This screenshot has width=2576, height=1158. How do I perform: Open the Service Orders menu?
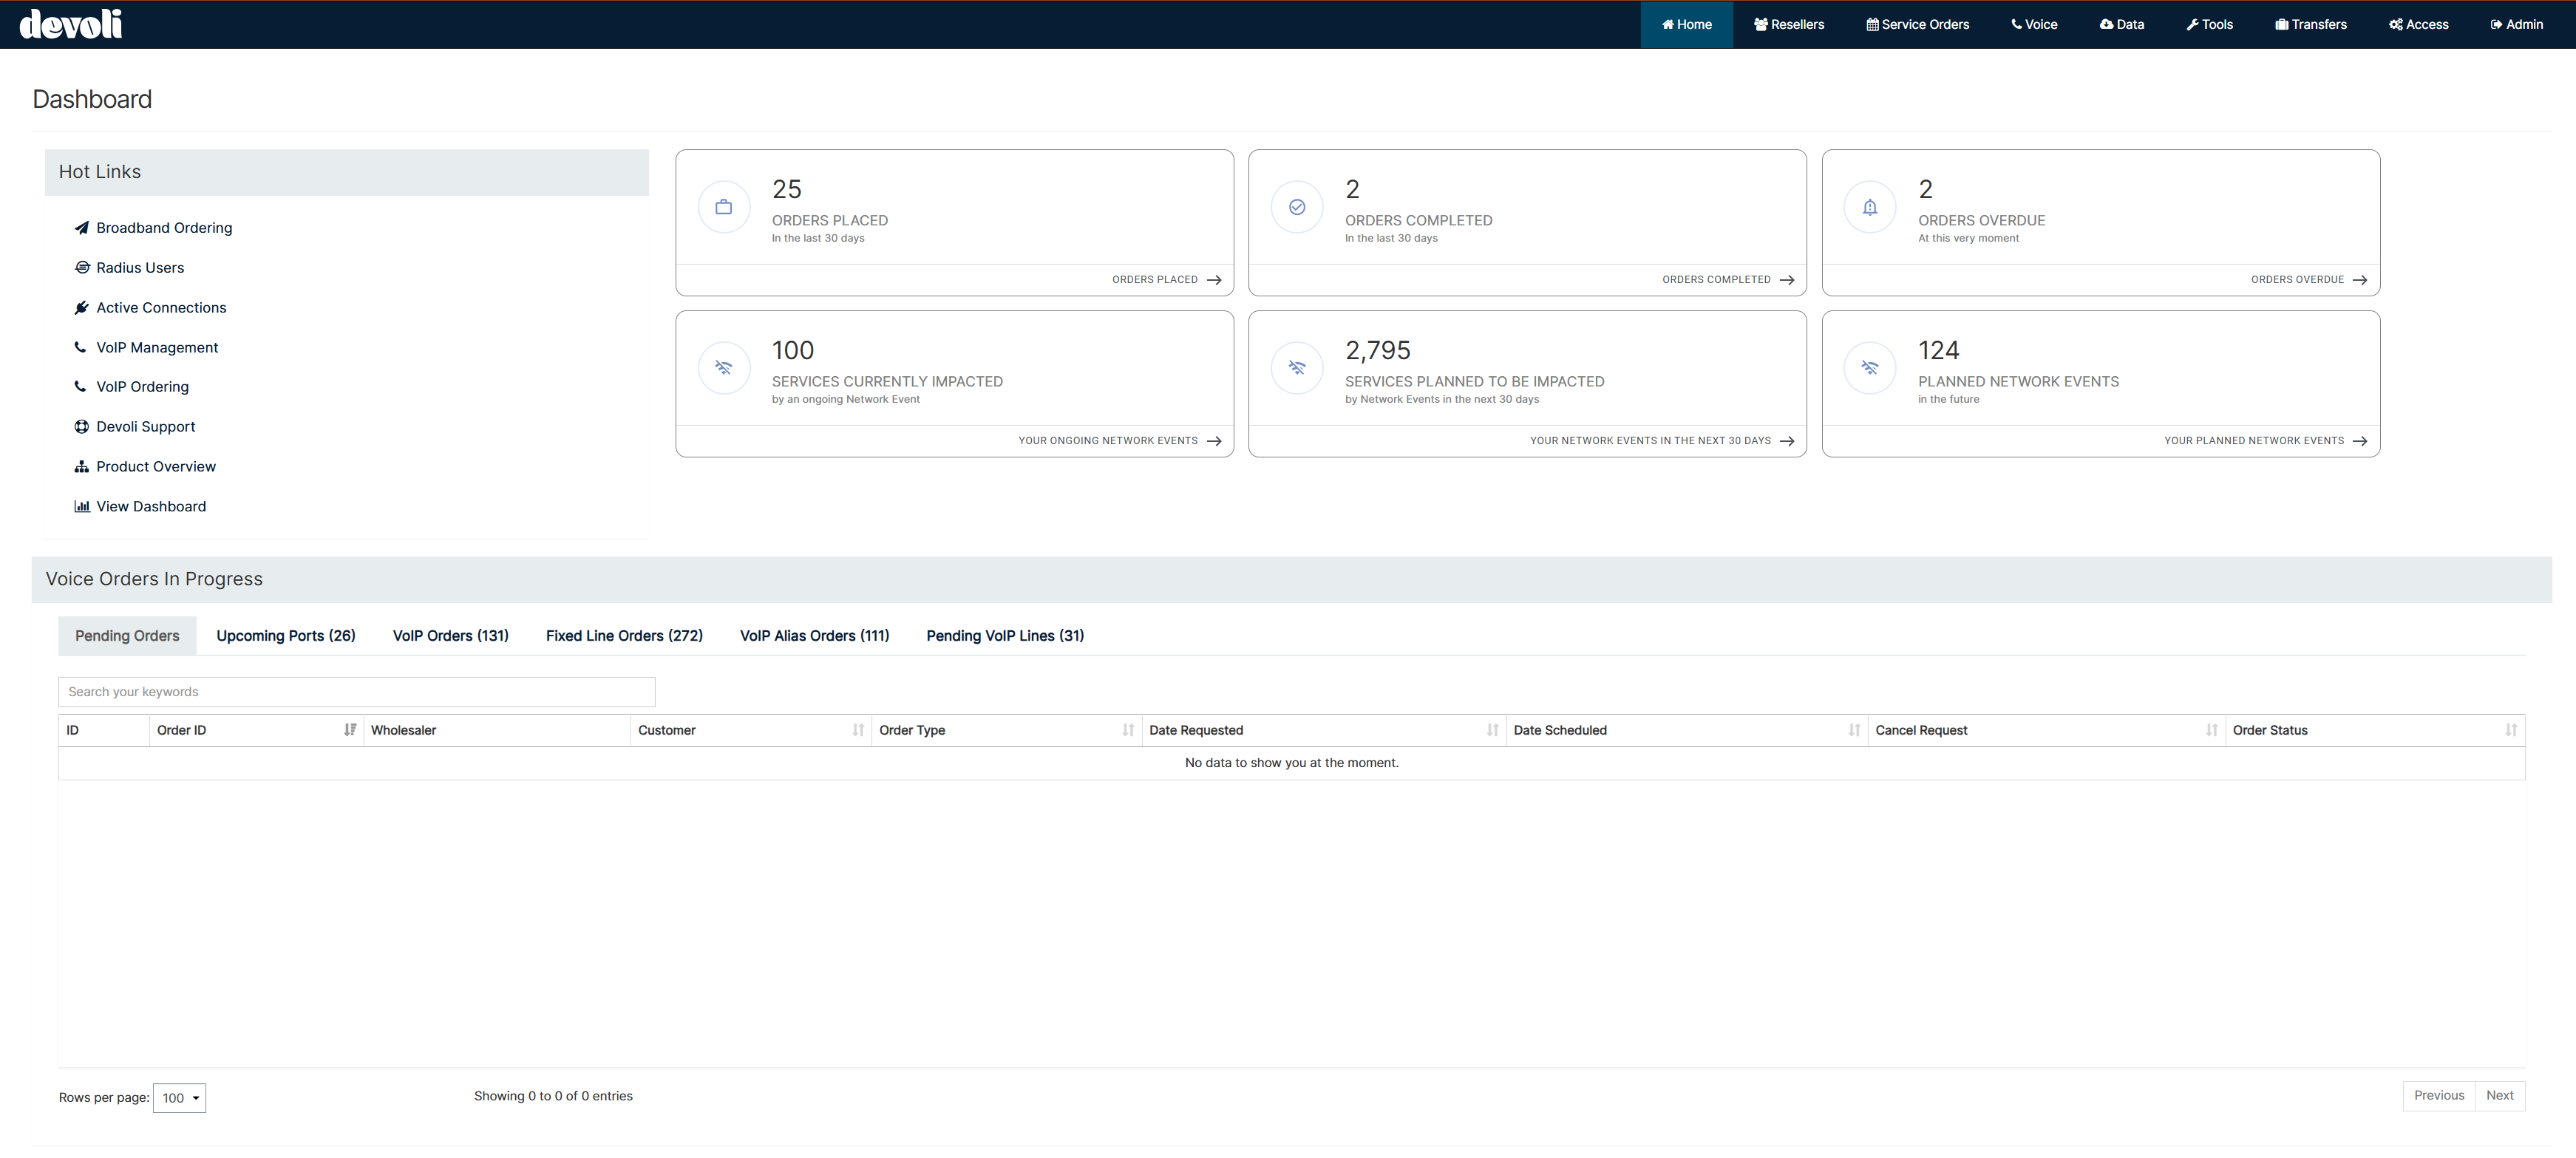pos(1917,24)
